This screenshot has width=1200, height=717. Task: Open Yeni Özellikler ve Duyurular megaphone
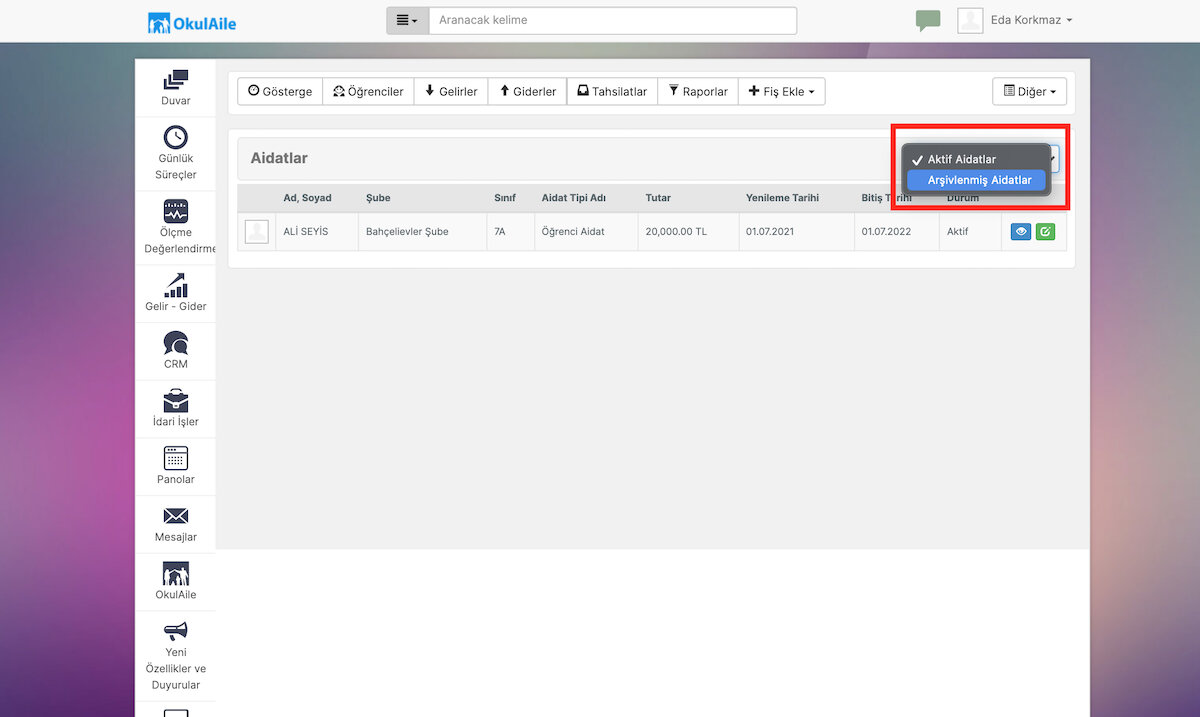(175, 631)
